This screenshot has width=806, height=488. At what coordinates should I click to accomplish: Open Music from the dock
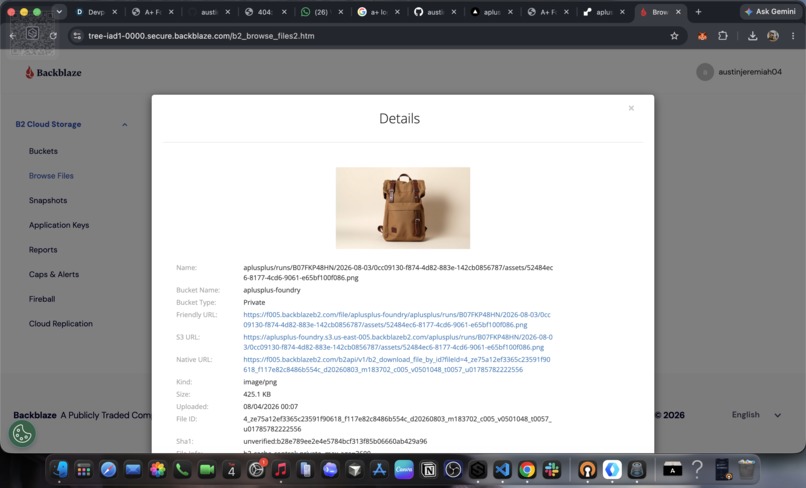click(x=281, y=469)
